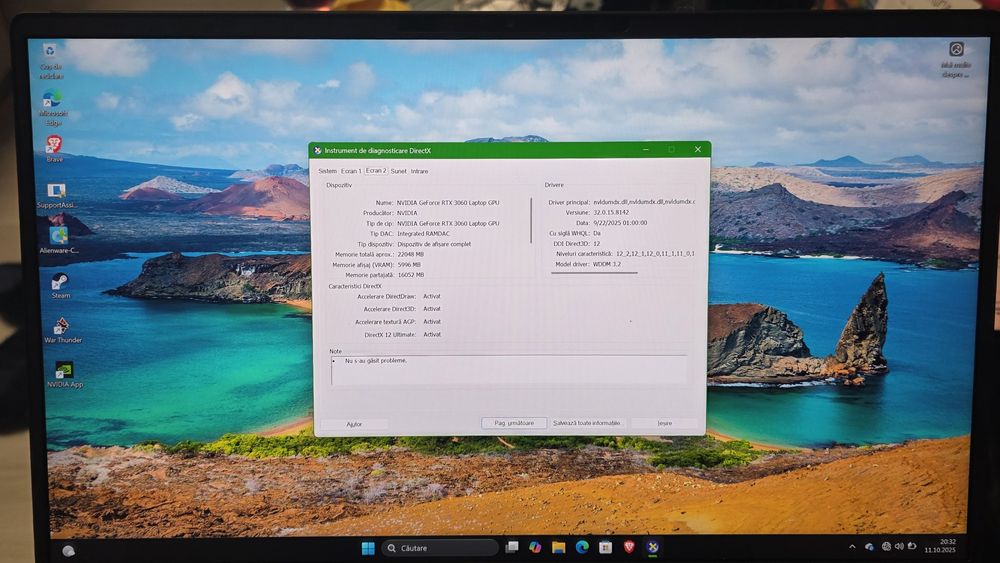The height and width of the screenshot is (563, 1000).
Task: Click the OneDrive cloud tray icon
Action: pos(869,546)
